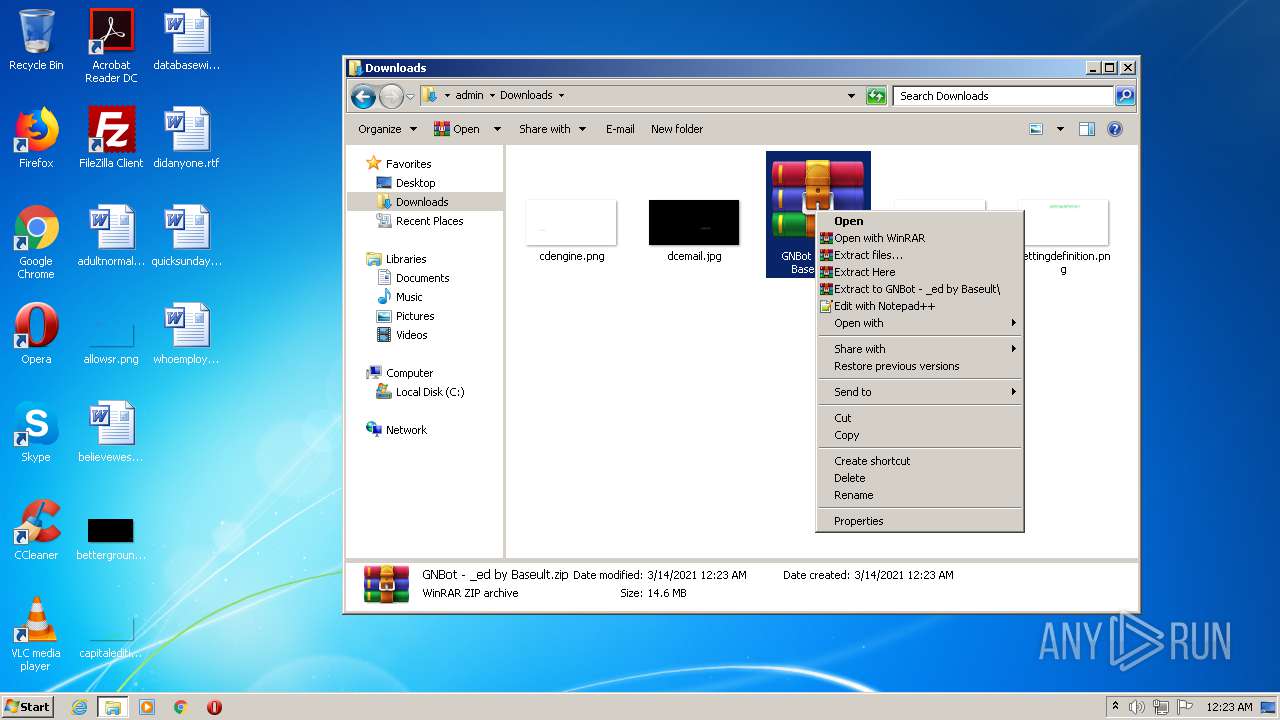Change your view using the views icon
The image size is (1280, 720).
pos(1036,129)
